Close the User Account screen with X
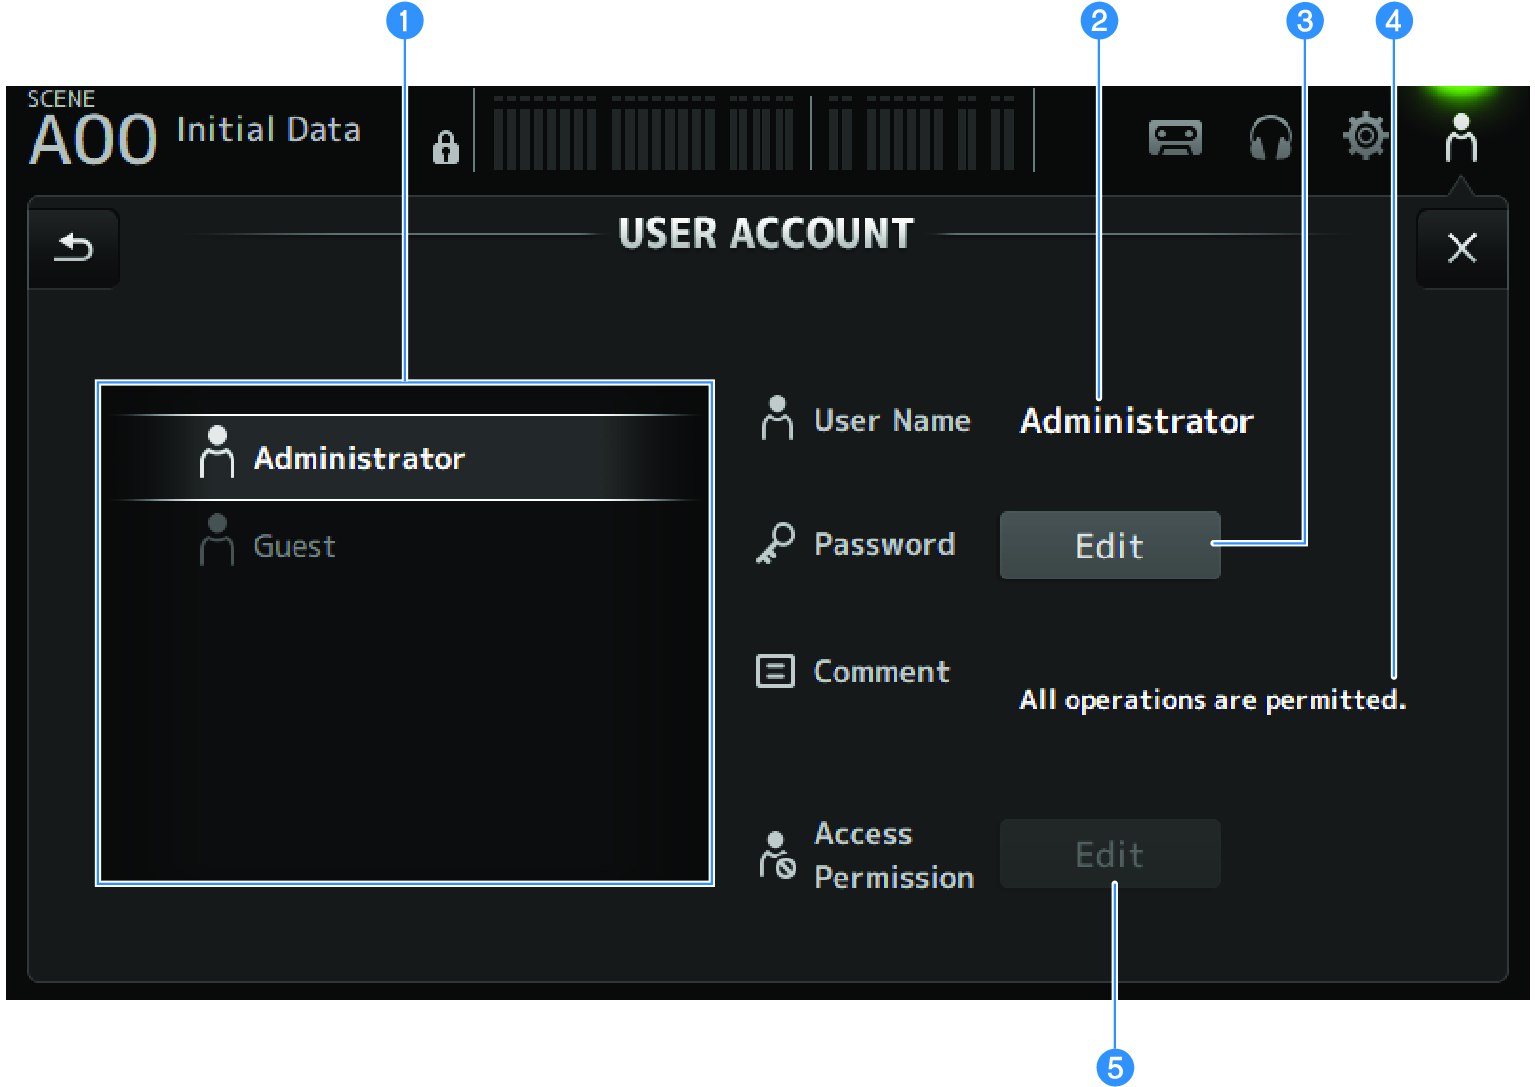Viewport: 1535px width, 1087px height. coord(1461,248)
